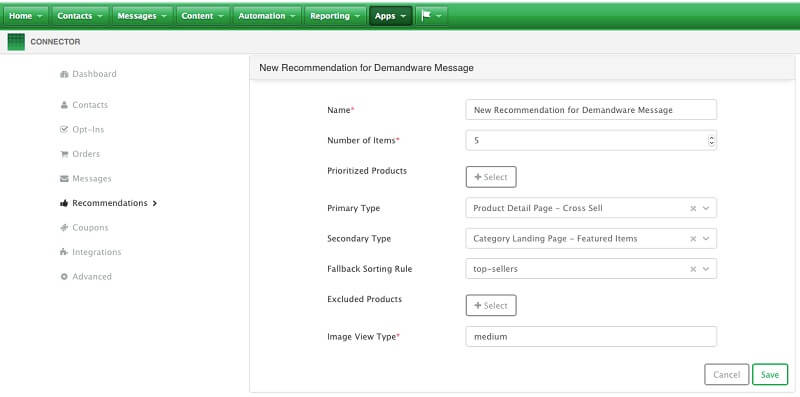Click the Connector grid logo icon

tap(16, 42)
